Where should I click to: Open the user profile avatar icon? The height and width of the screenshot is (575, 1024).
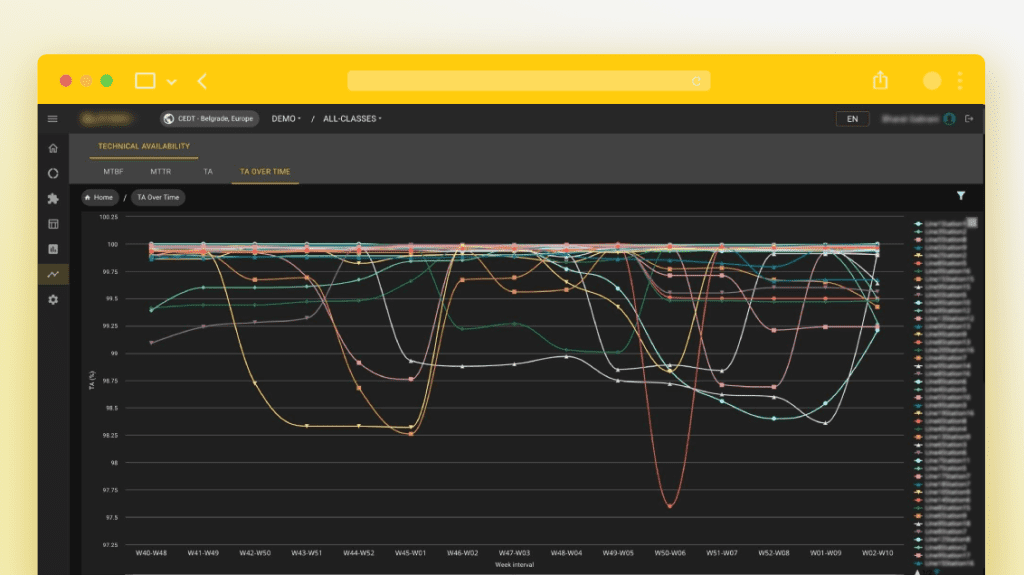point(949,119)
